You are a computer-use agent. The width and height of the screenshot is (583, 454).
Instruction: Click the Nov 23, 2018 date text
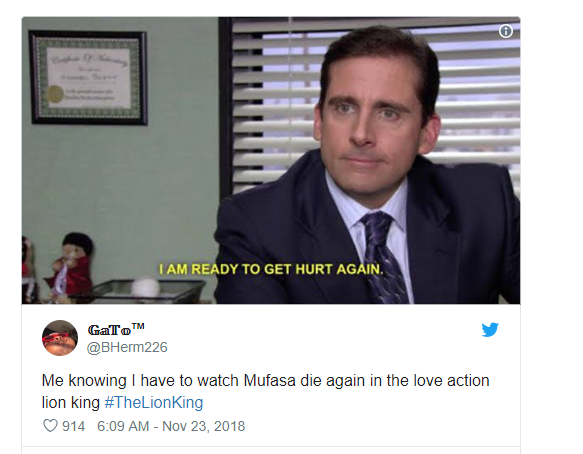[203, 426]
